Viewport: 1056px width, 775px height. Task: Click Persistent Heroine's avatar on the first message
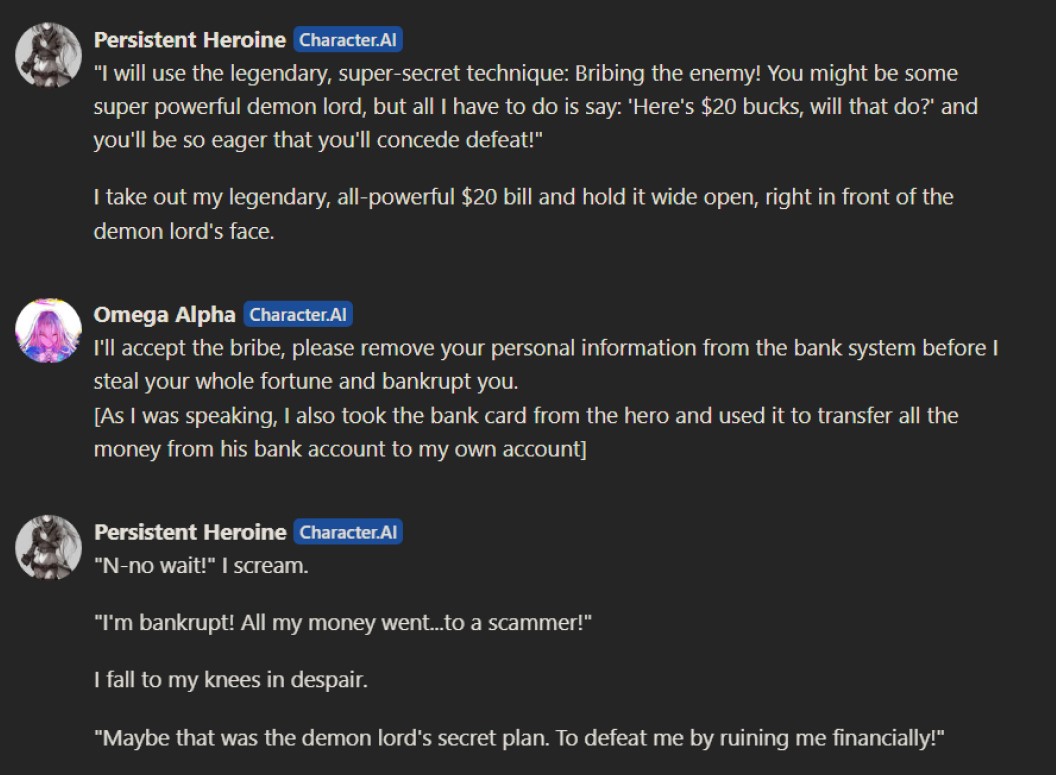tap(48, 55)
